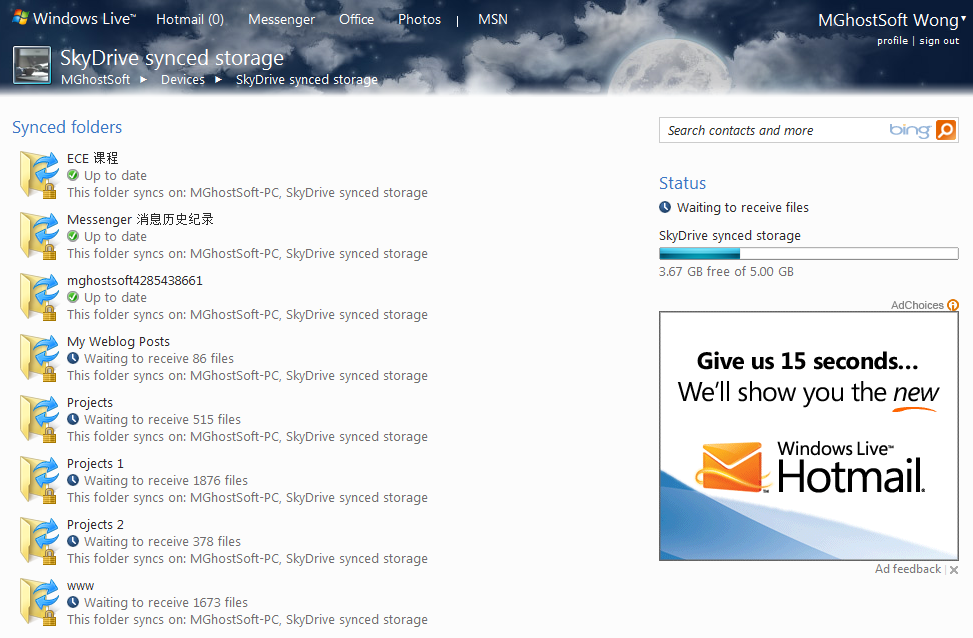Click the Ad feedback link
This screenshot has width=973, height=638.
[907, 569]
